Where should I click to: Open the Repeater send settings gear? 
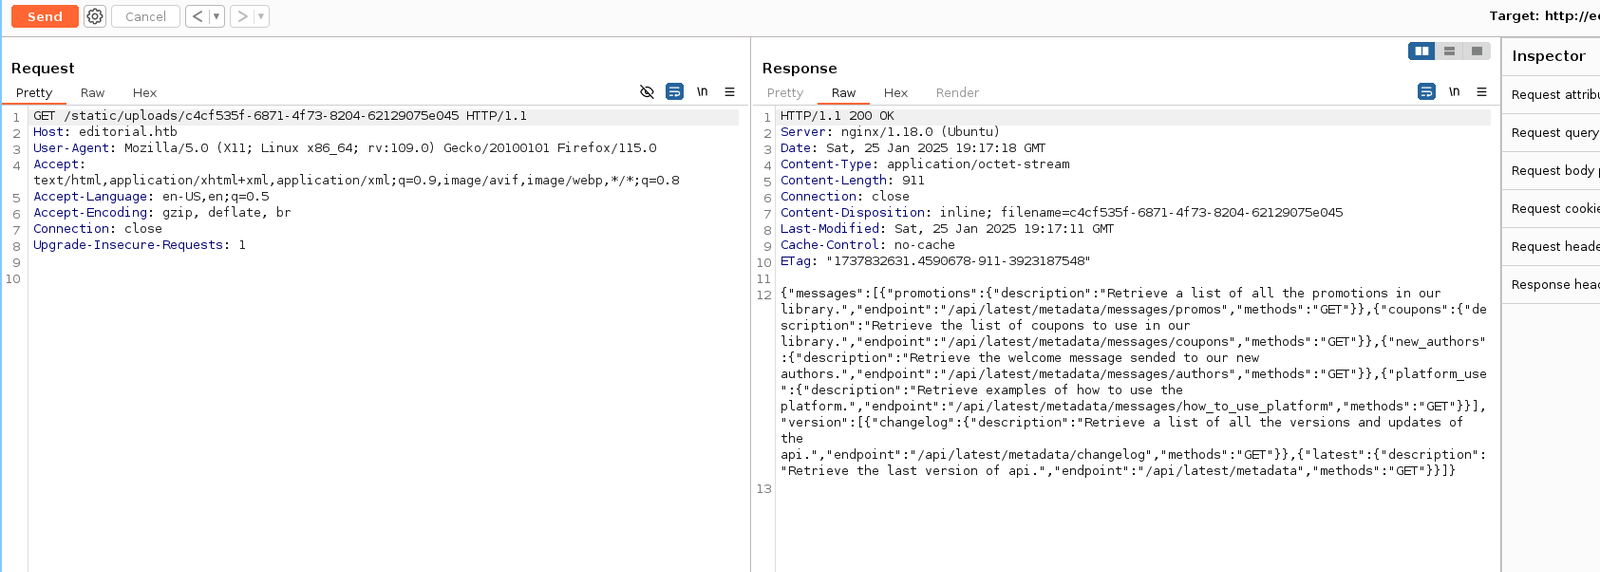coord(94,16)
